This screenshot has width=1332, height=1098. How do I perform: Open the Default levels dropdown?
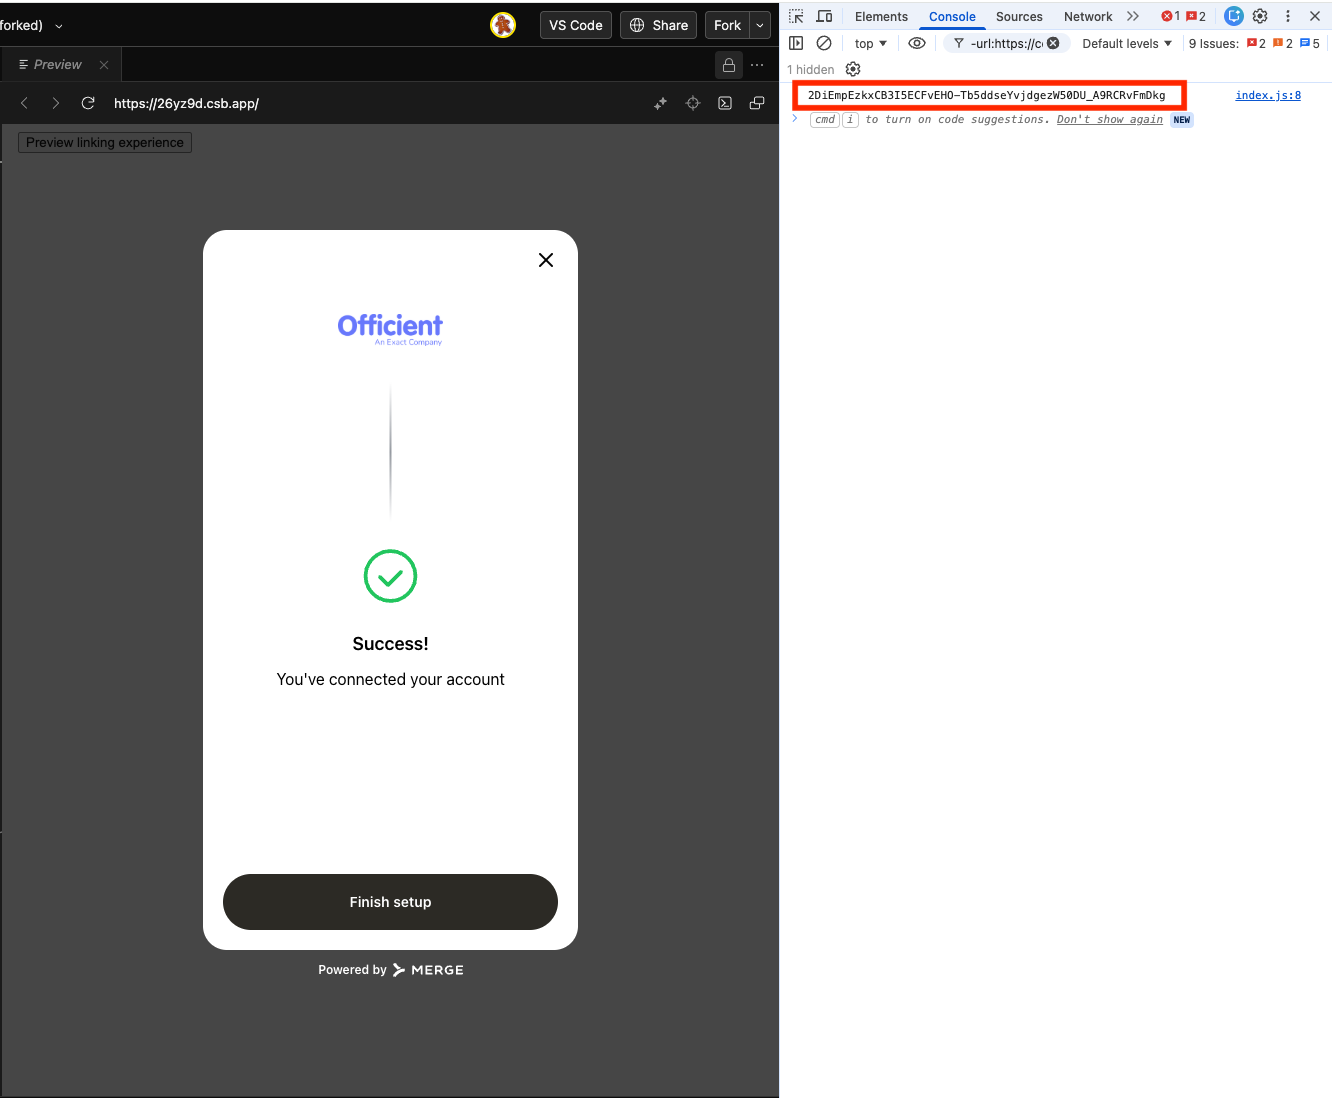[1126, 43]
